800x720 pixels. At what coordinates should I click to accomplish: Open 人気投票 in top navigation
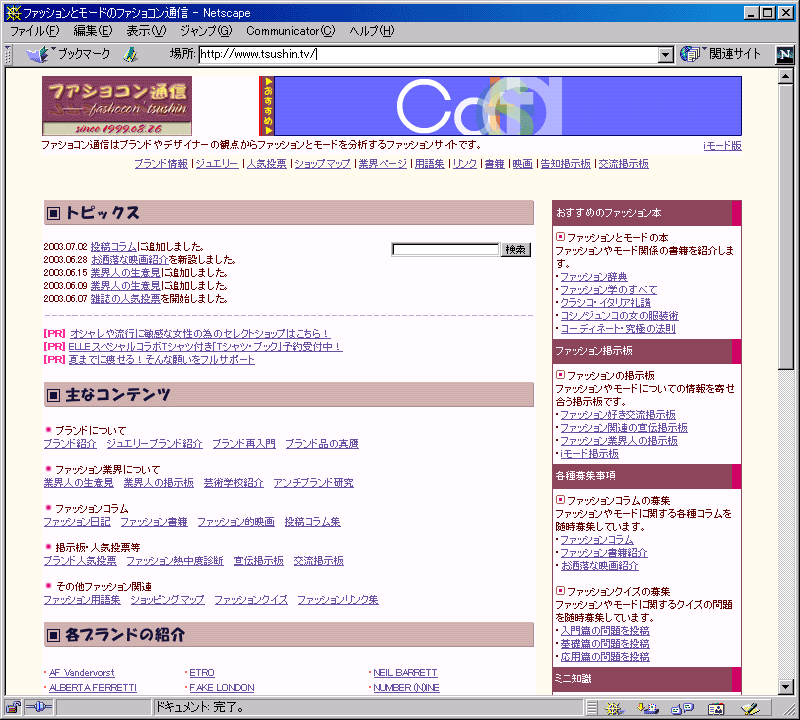267,164
